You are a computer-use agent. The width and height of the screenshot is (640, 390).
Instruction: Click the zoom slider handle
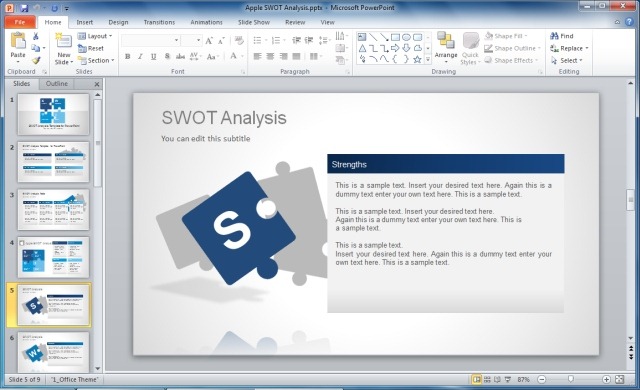pos(571,379)
